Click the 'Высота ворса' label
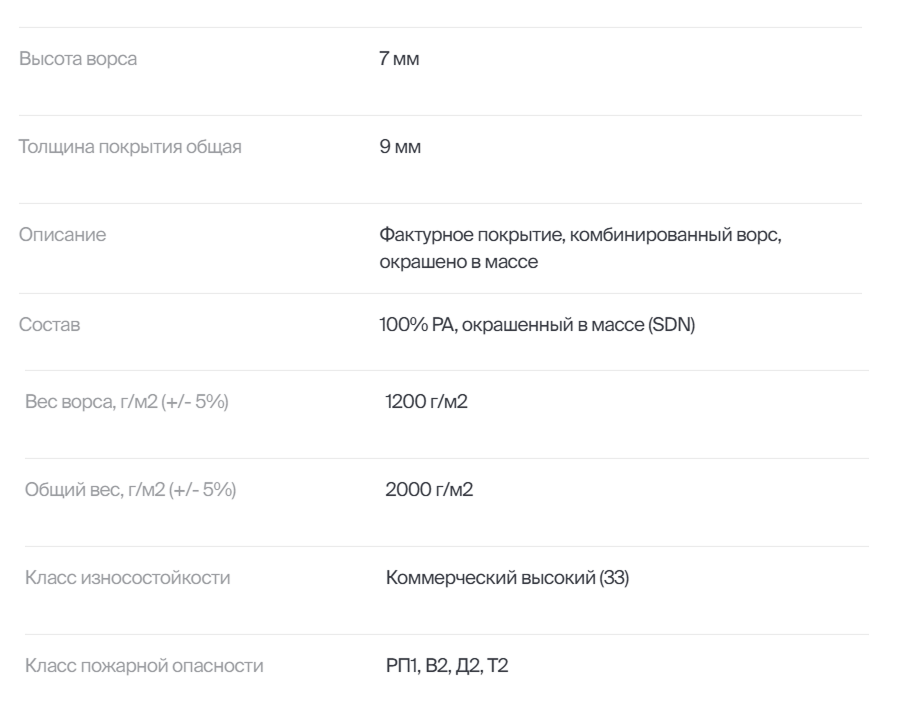 79,60
